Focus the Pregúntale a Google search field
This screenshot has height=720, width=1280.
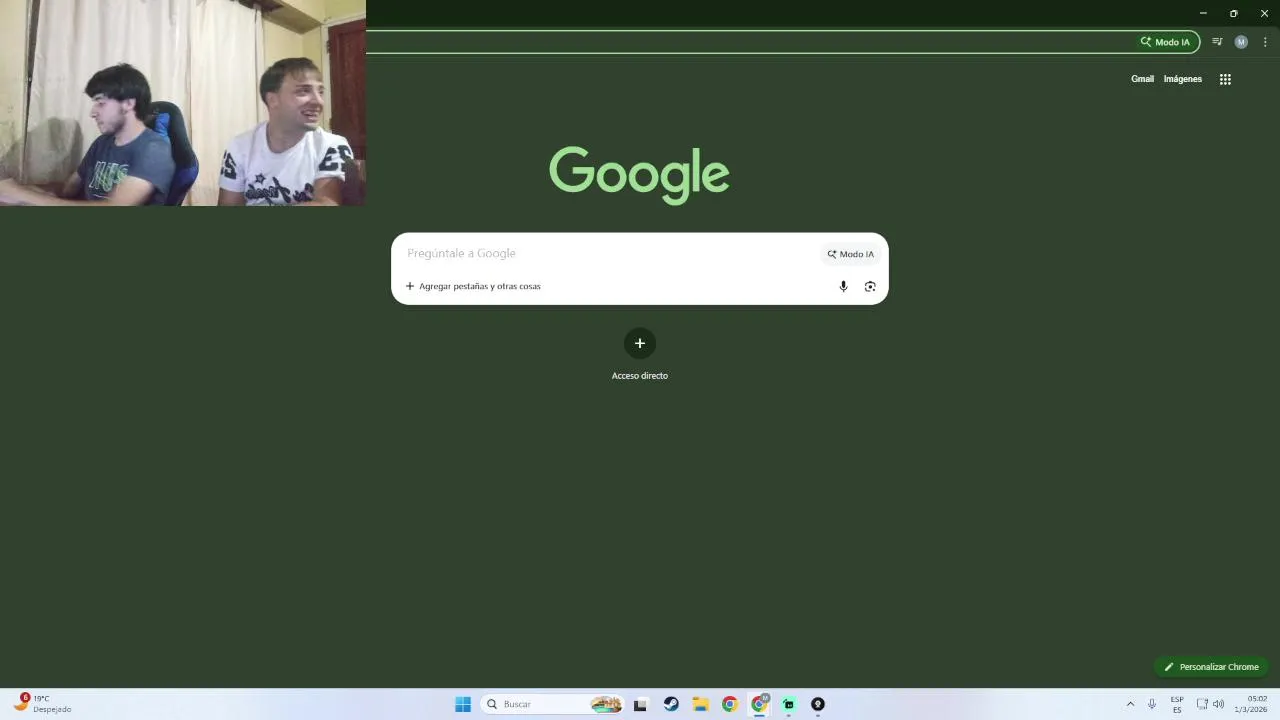coord(610,253)
